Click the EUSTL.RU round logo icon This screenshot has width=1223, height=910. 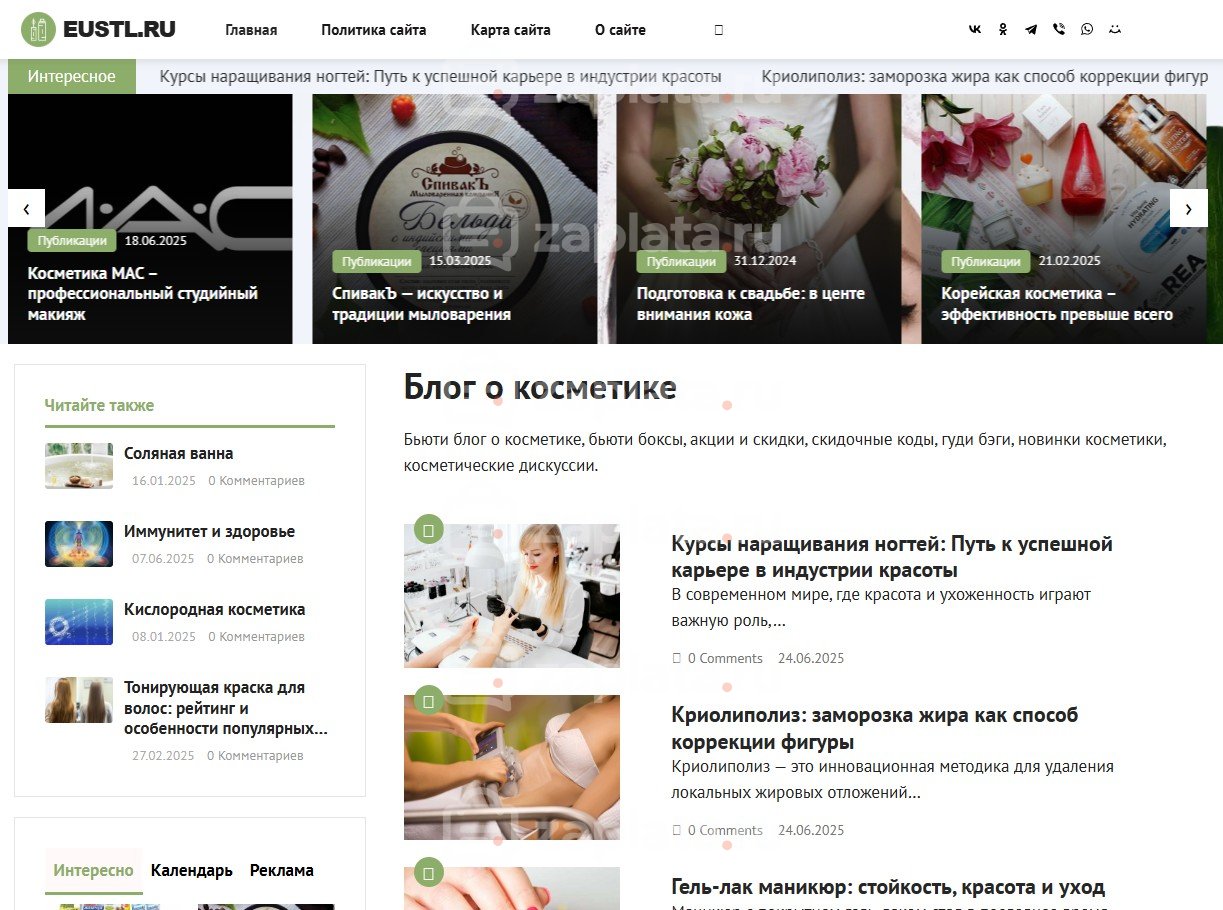[38, 30]
